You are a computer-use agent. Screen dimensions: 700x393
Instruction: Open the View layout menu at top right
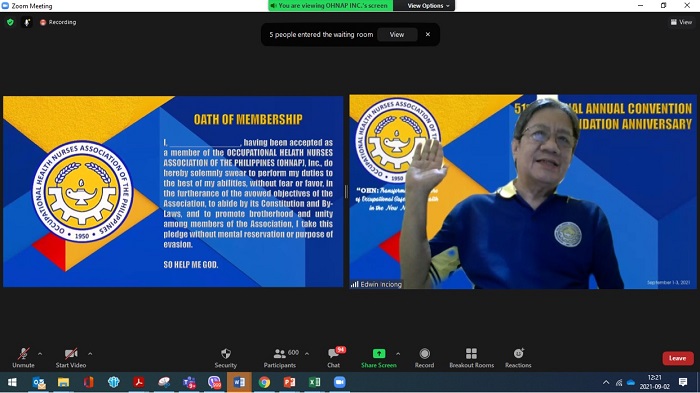(x=681, y=22)
